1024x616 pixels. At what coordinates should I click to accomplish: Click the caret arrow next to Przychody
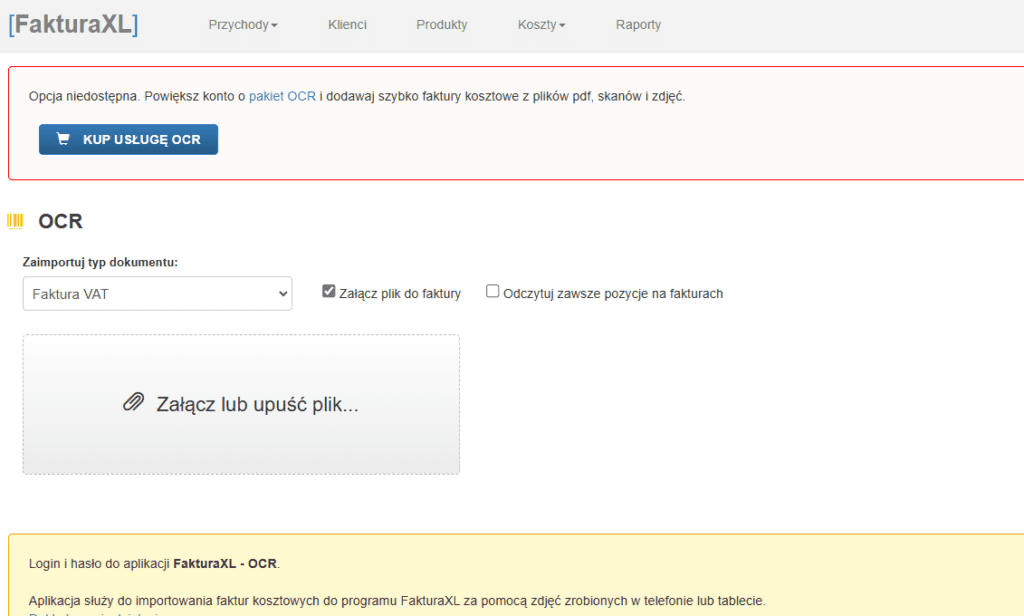click(274, 26)
